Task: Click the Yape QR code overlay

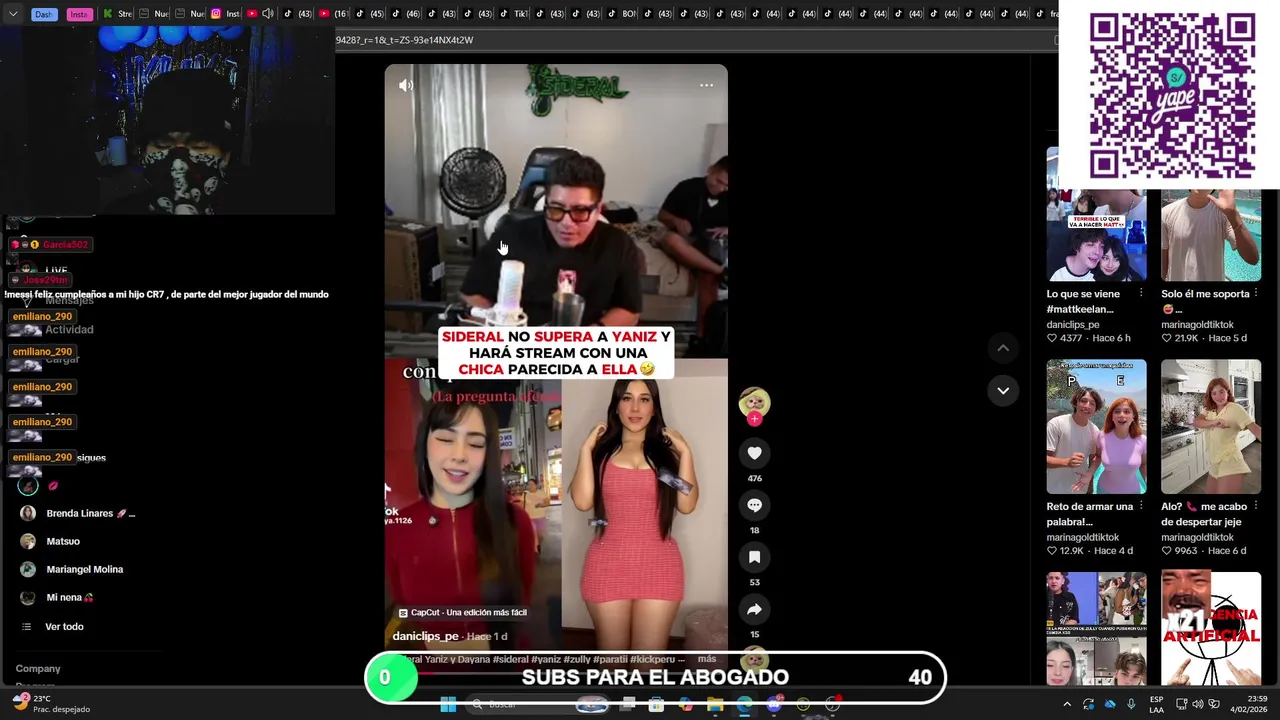Action: click(1172, 96)
